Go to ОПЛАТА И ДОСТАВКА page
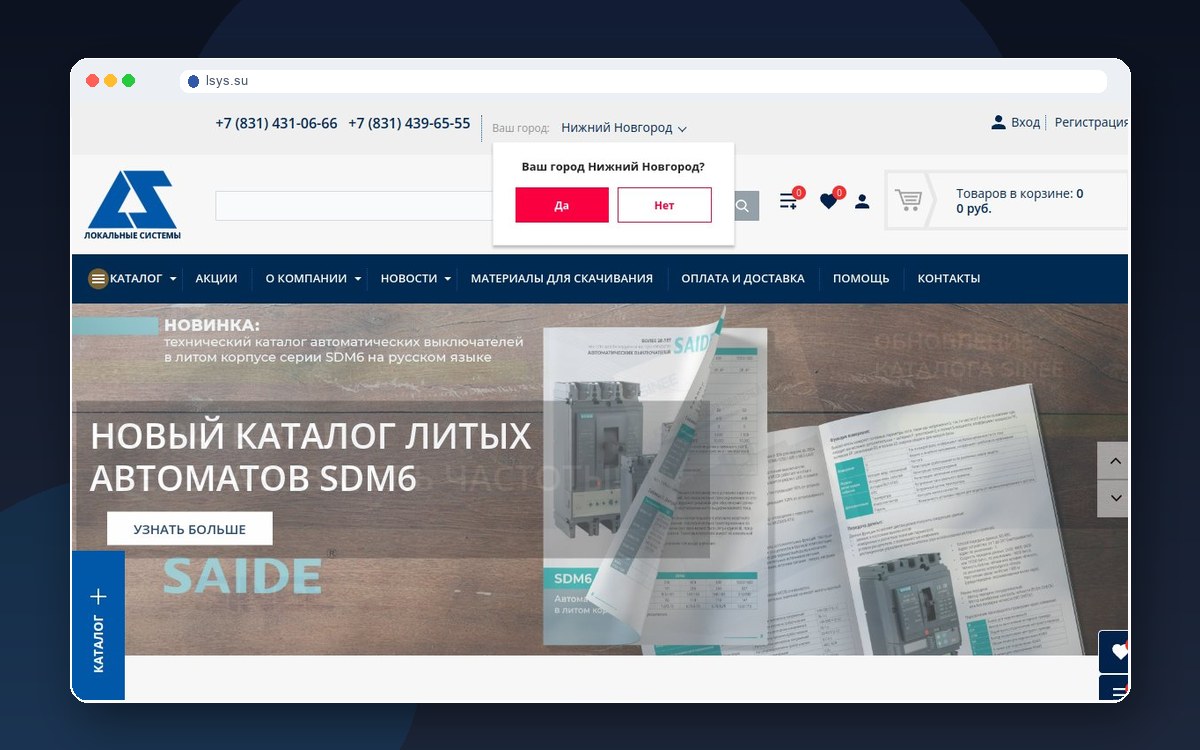Image resolution: width=1200 pixels, height=750 pixels. 743,279
